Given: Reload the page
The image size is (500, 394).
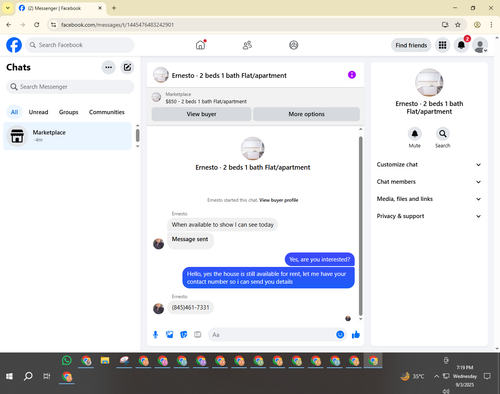Looking at the screenshot, I should click(37, 25).
